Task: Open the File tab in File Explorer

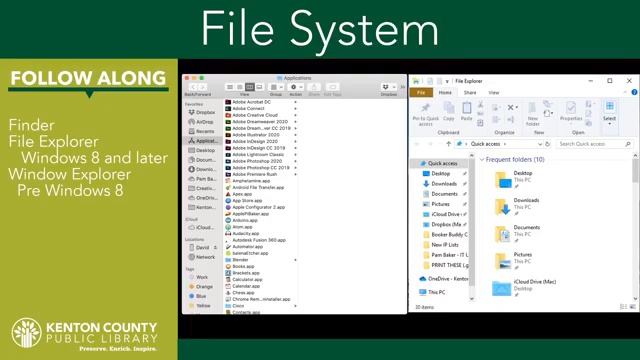Action: 421,93
